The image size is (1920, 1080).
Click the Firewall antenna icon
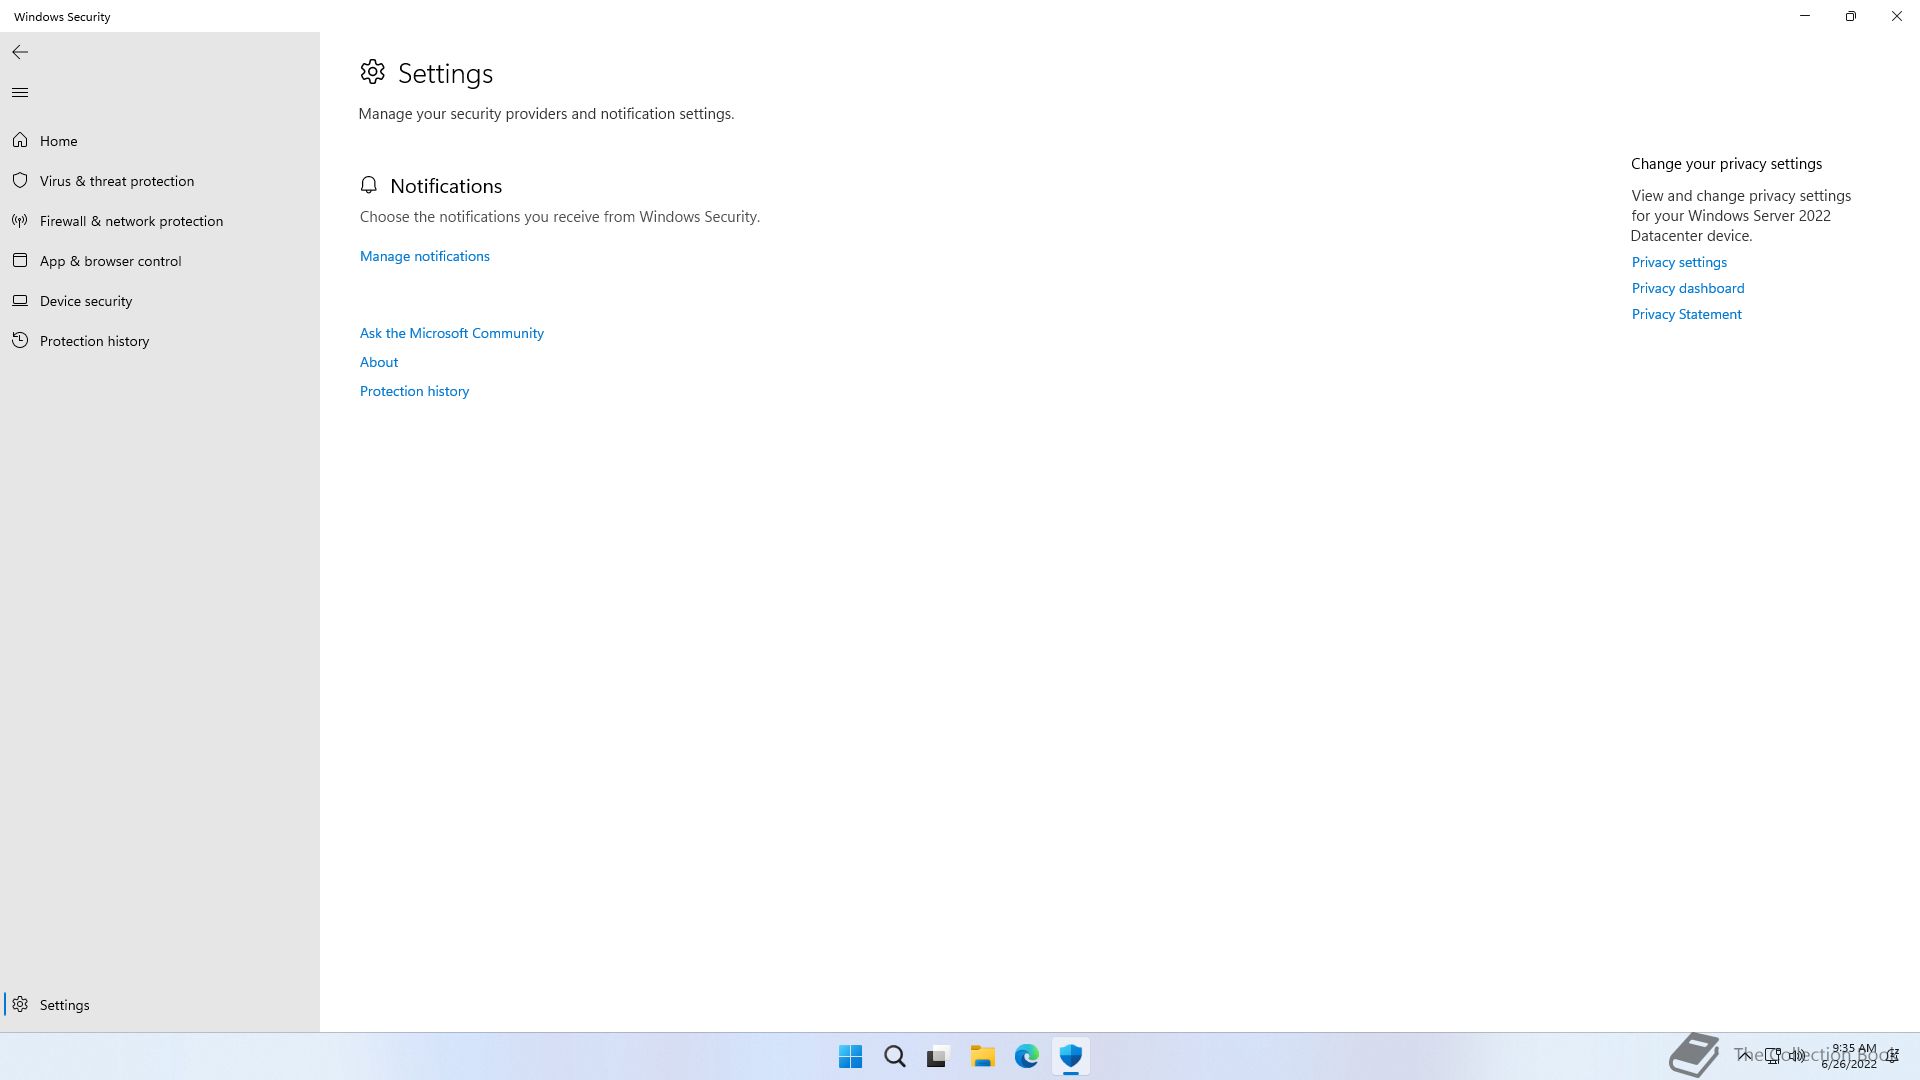(20, 220)
